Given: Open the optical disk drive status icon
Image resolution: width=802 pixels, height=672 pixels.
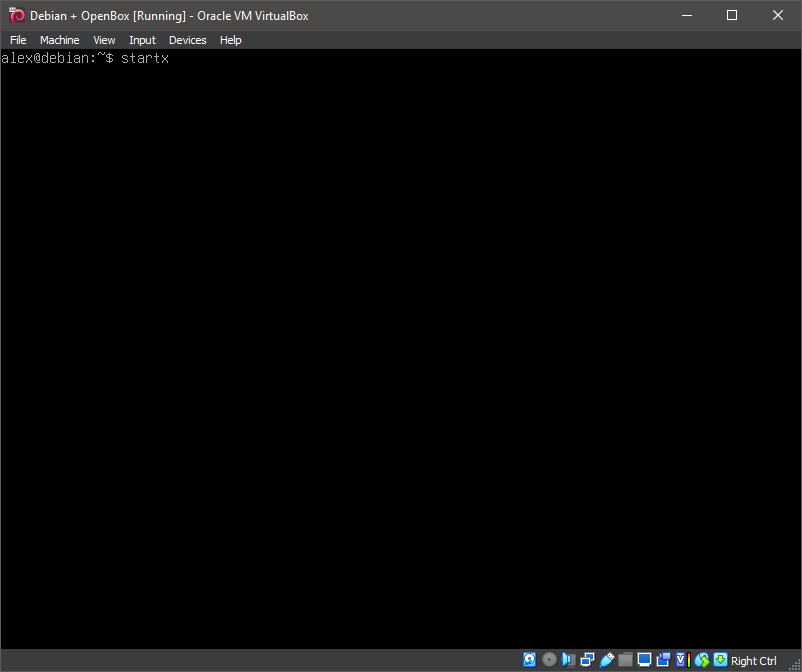Looking at the screenshot, I should point(549,660).
